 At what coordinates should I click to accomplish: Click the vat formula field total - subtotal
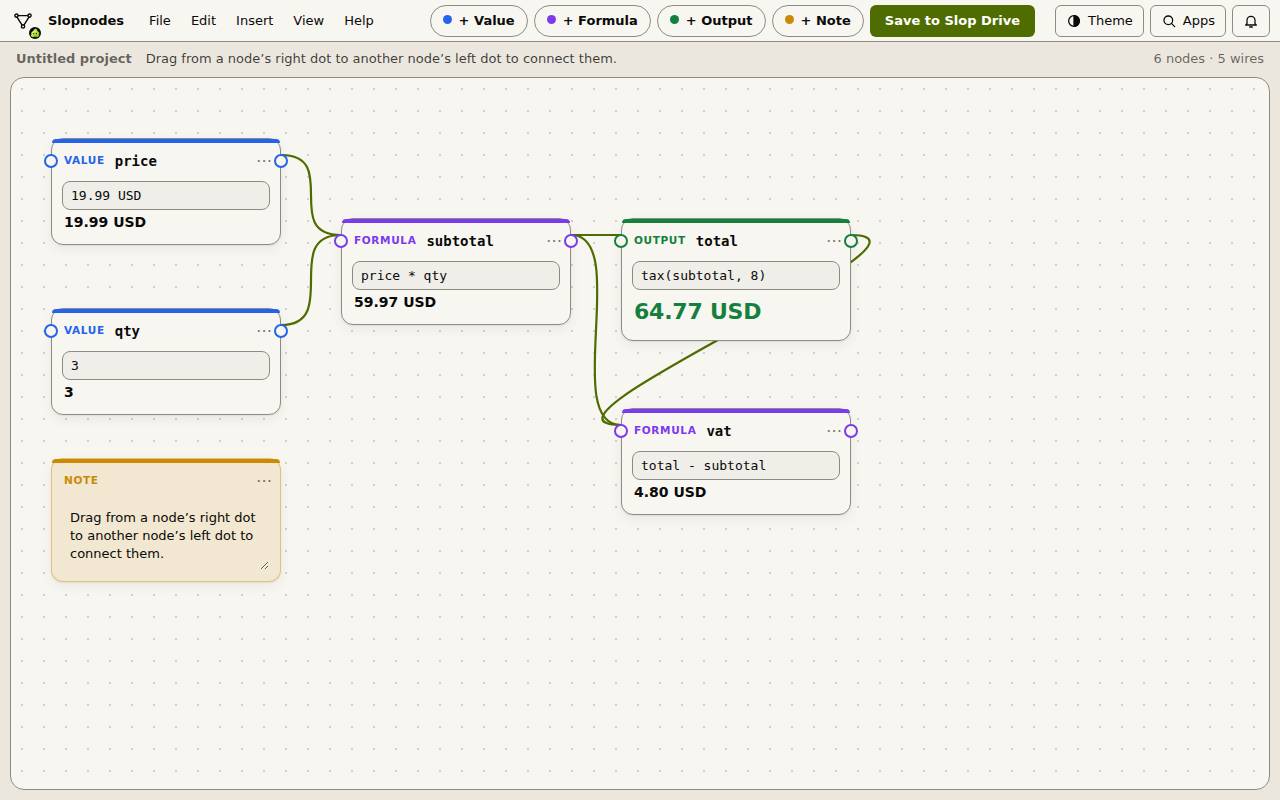click(x=736, y=466)
